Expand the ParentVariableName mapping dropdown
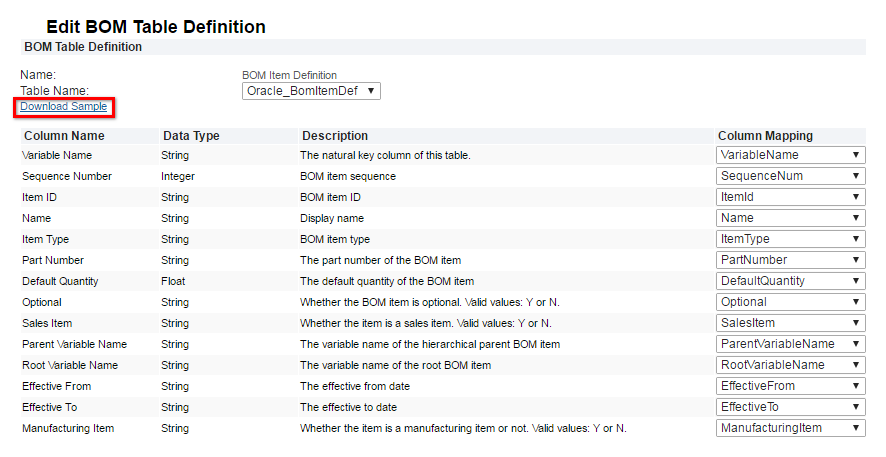 tap(790, 344)
